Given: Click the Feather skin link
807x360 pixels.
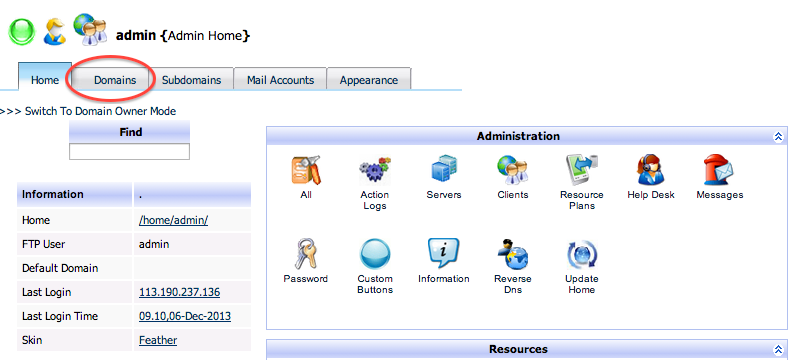Looking at the screenshot, I should pos(158,340).
